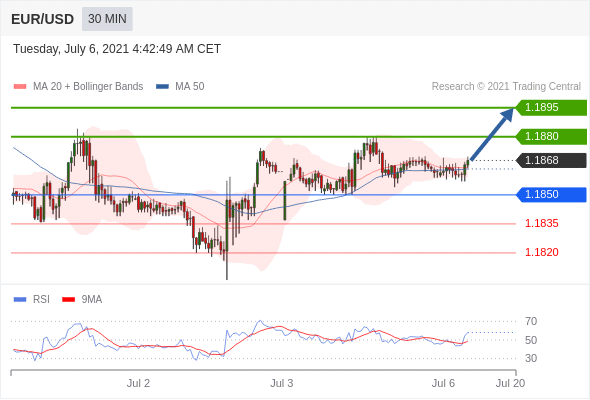Click the MA 20 Bollinger Bands legend swatch

click(x=20, y=87)
